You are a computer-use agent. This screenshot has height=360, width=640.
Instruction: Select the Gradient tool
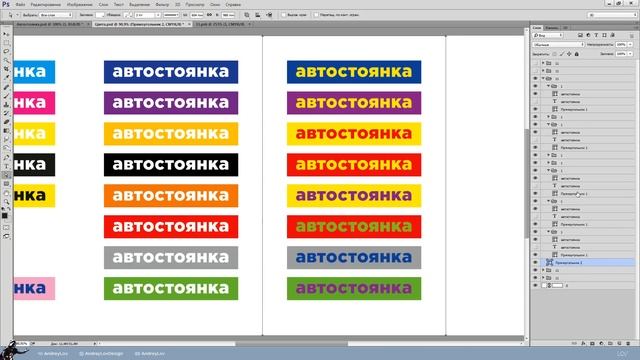(6, 131)
